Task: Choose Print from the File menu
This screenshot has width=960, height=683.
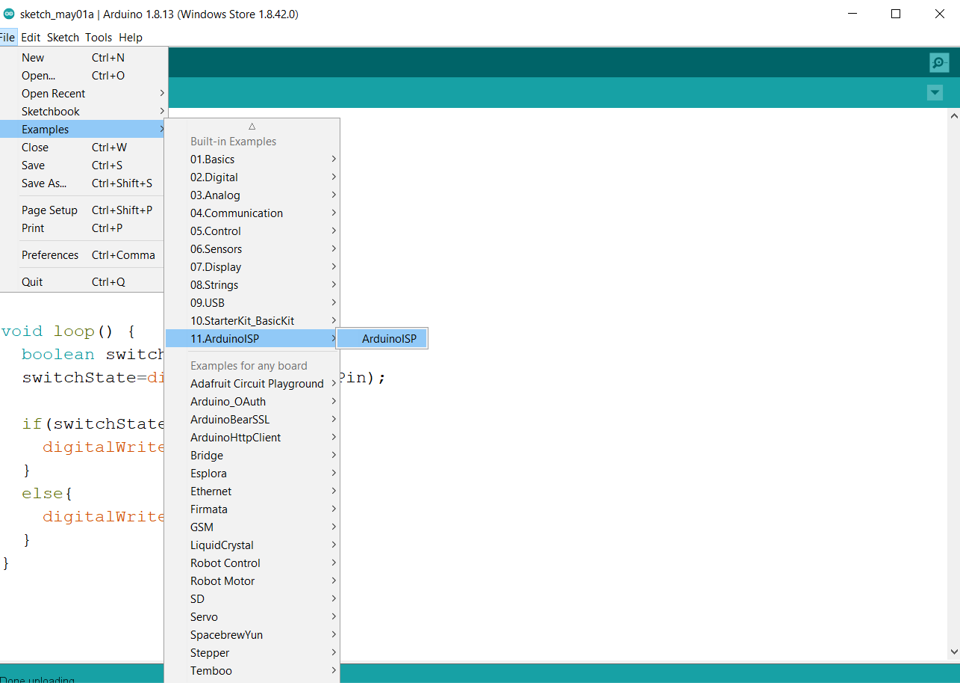Action: point(84,228)
